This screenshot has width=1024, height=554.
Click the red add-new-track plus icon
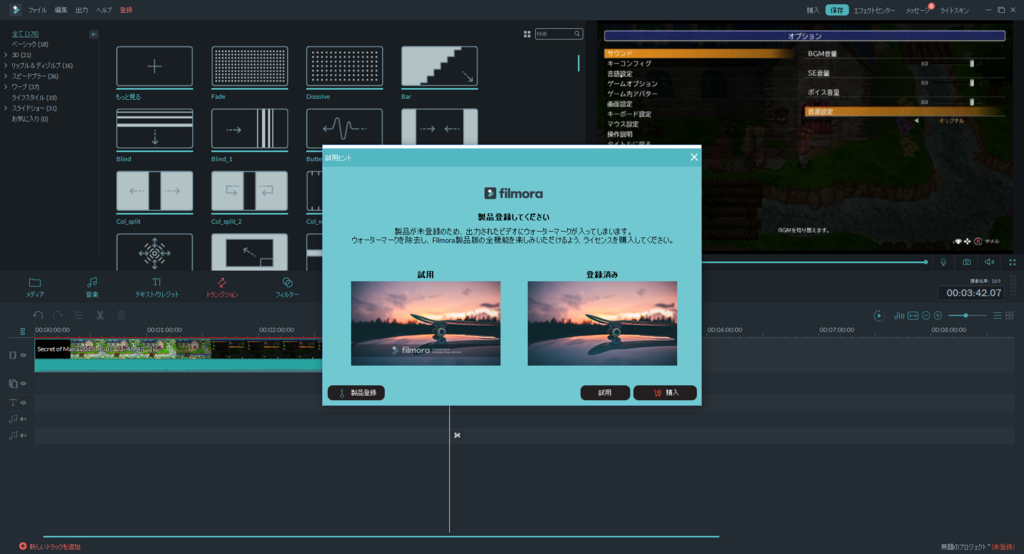[x=23, y=546]
